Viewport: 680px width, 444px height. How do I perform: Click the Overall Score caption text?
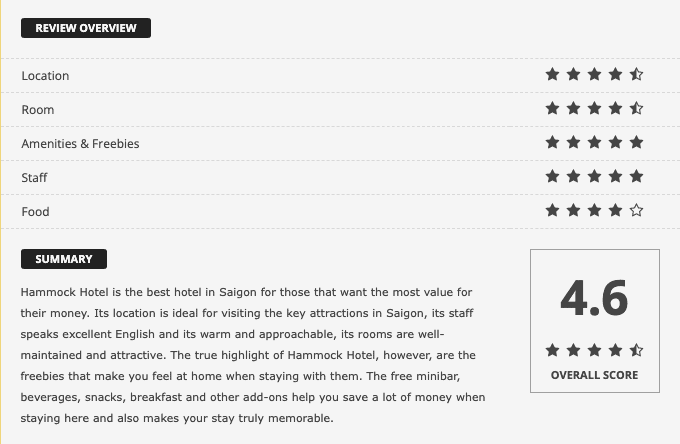tap(594, 375)
